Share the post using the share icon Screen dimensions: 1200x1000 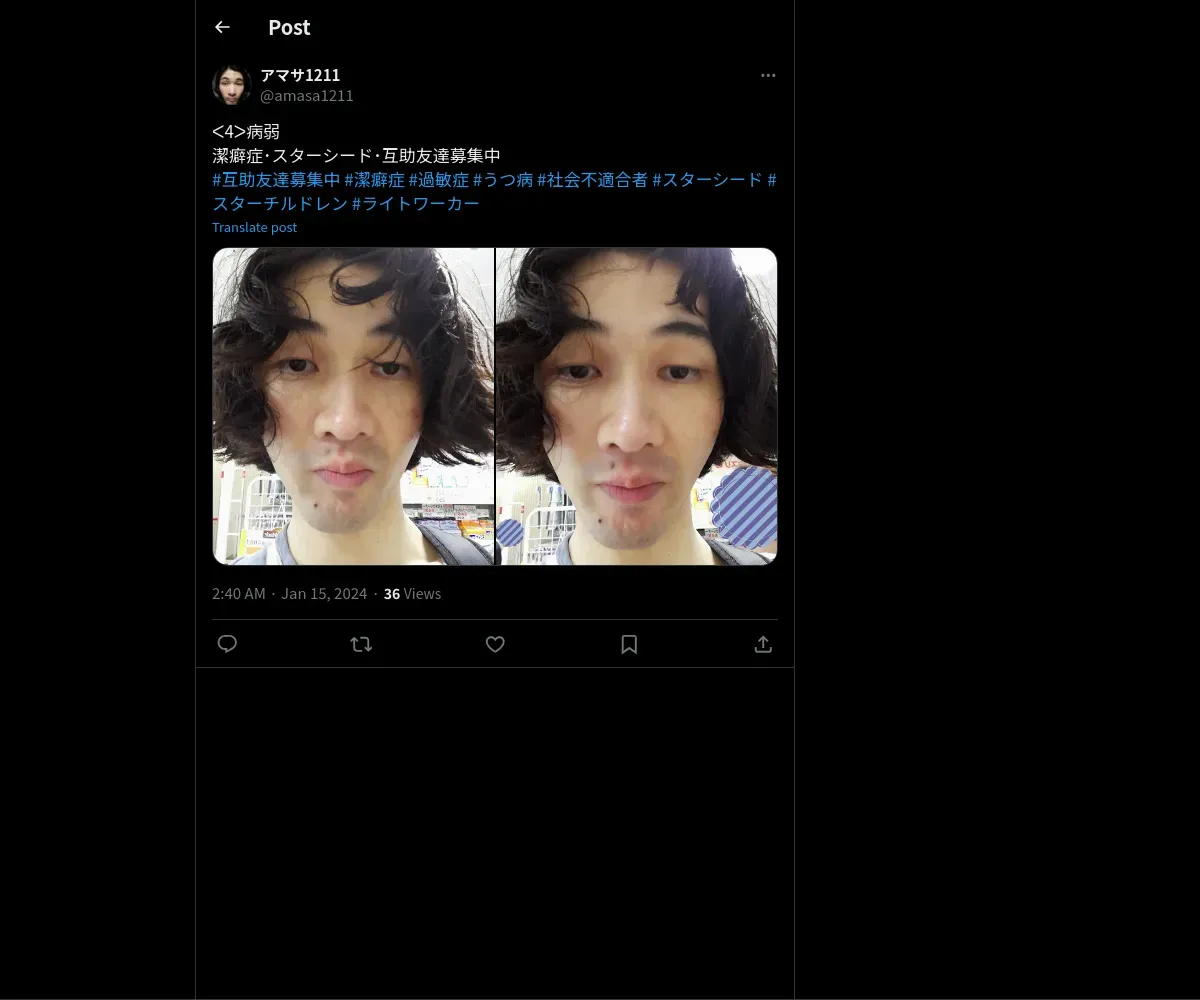763,644
